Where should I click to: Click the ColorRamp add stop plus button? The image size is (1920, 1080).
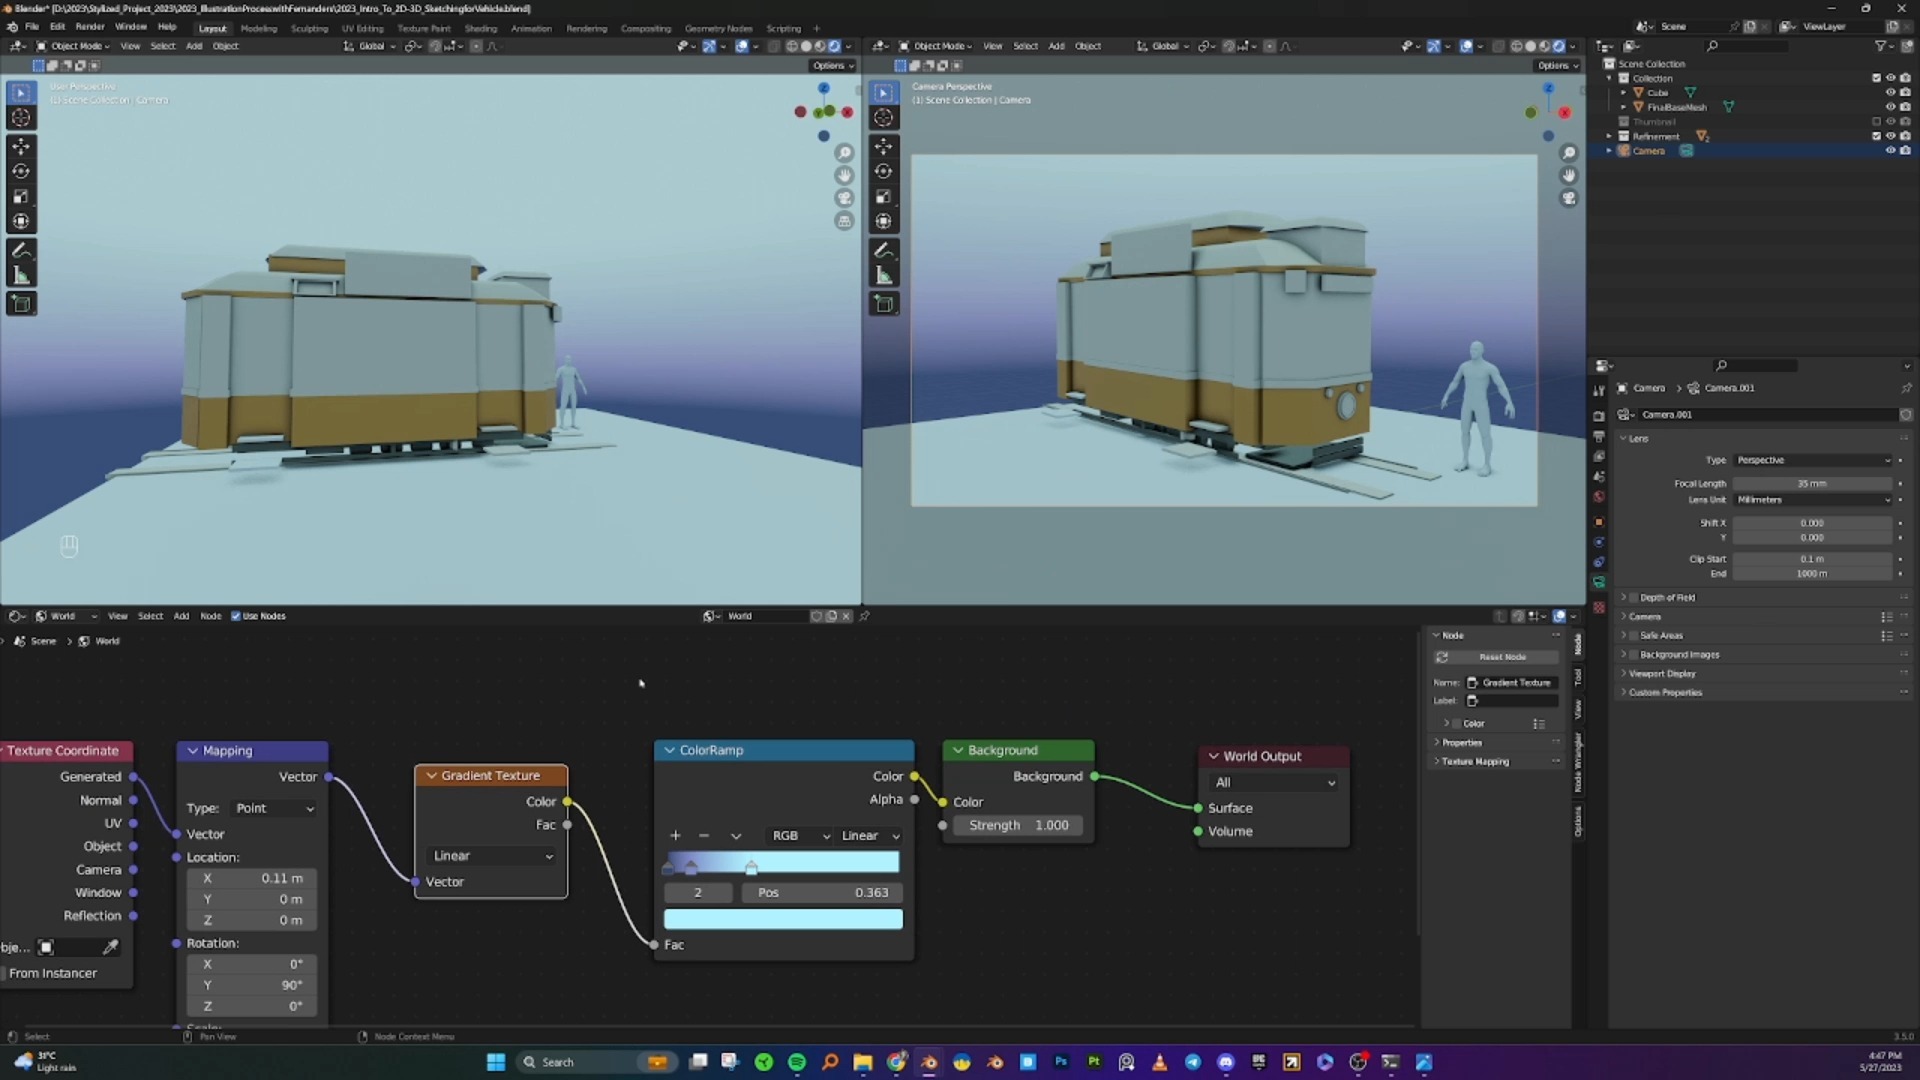pos(675,836)
